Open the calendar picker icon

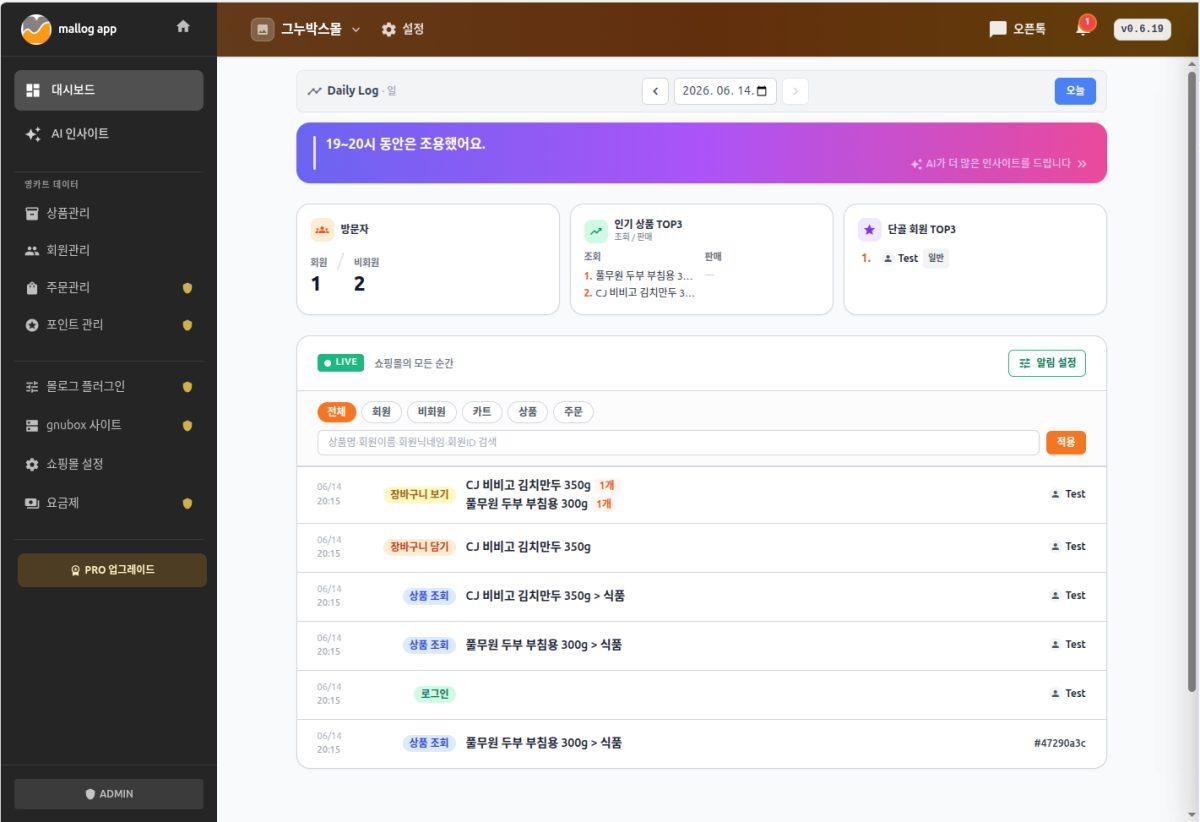click(762, 91)
